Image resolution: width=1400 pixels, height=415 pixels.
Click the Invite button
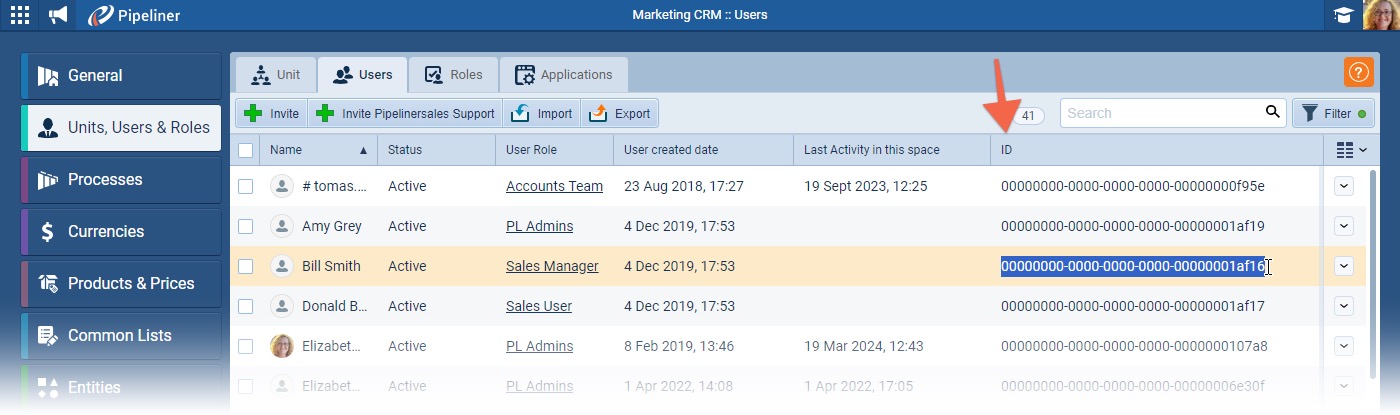272,113
